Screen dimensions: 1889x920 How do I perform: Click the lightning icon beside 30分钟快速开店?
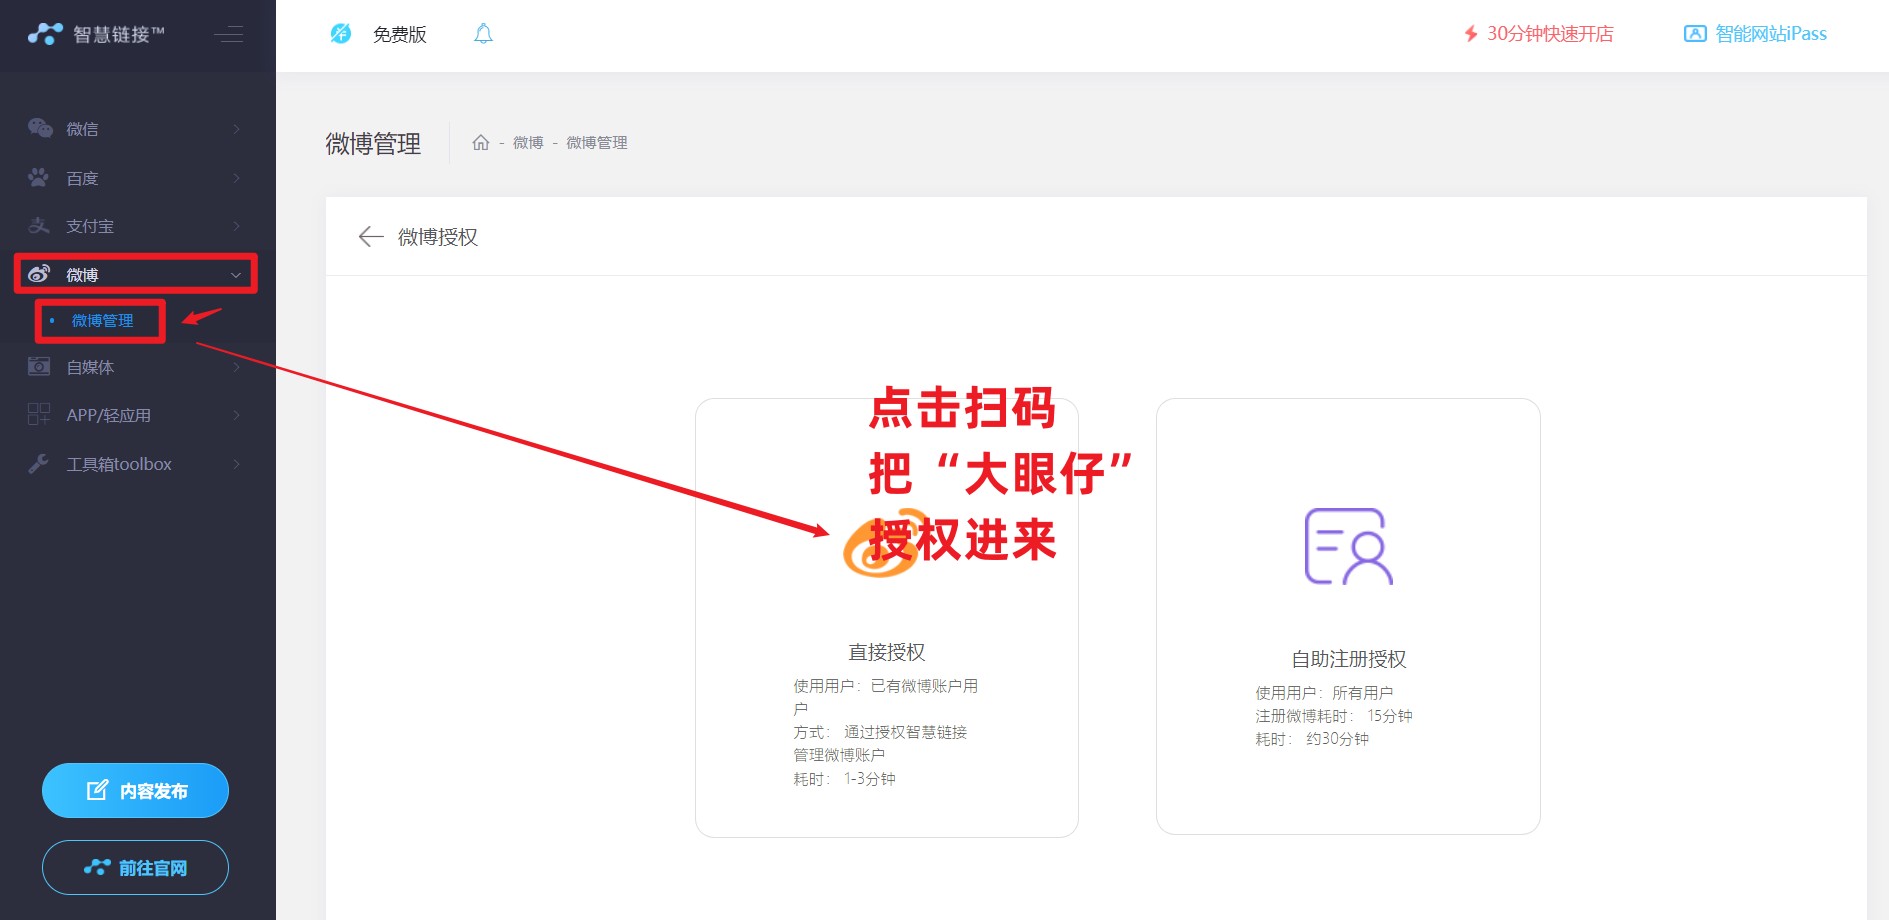click(x=1471, y=34)
